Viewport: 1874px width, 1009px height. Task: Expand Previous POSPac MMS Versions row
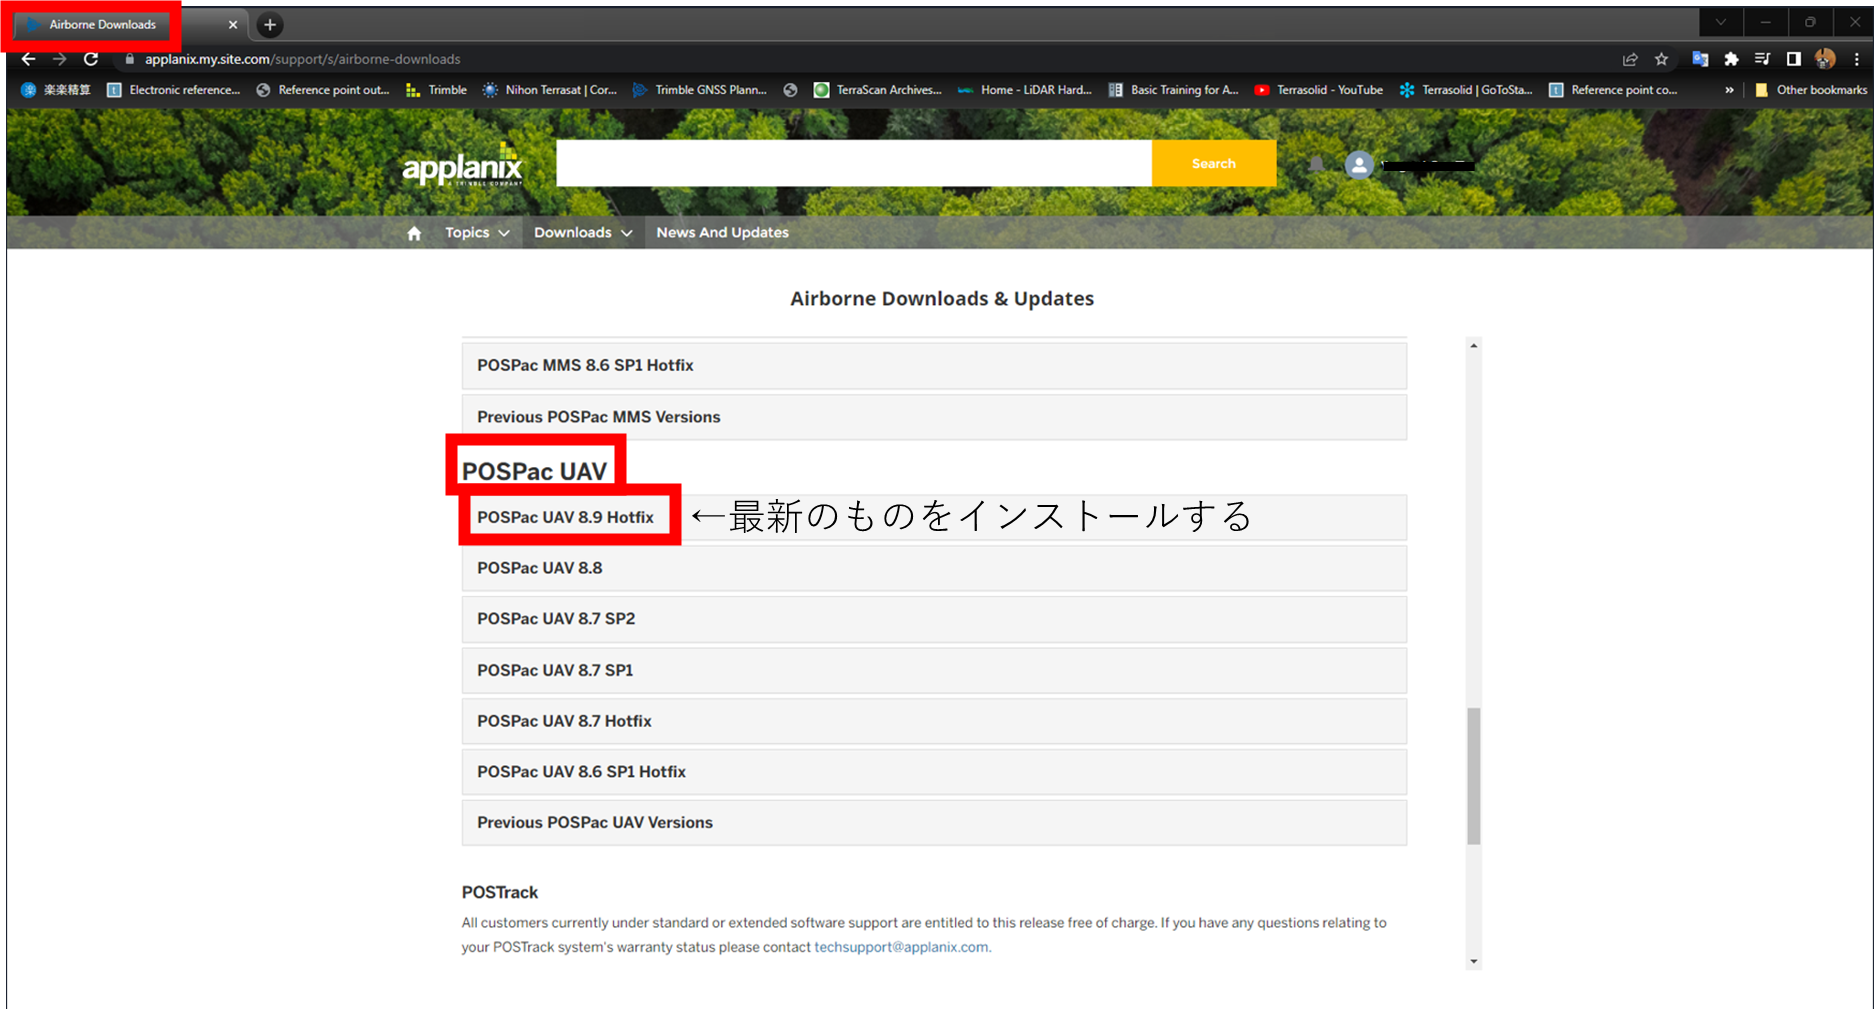pos(934,417)
